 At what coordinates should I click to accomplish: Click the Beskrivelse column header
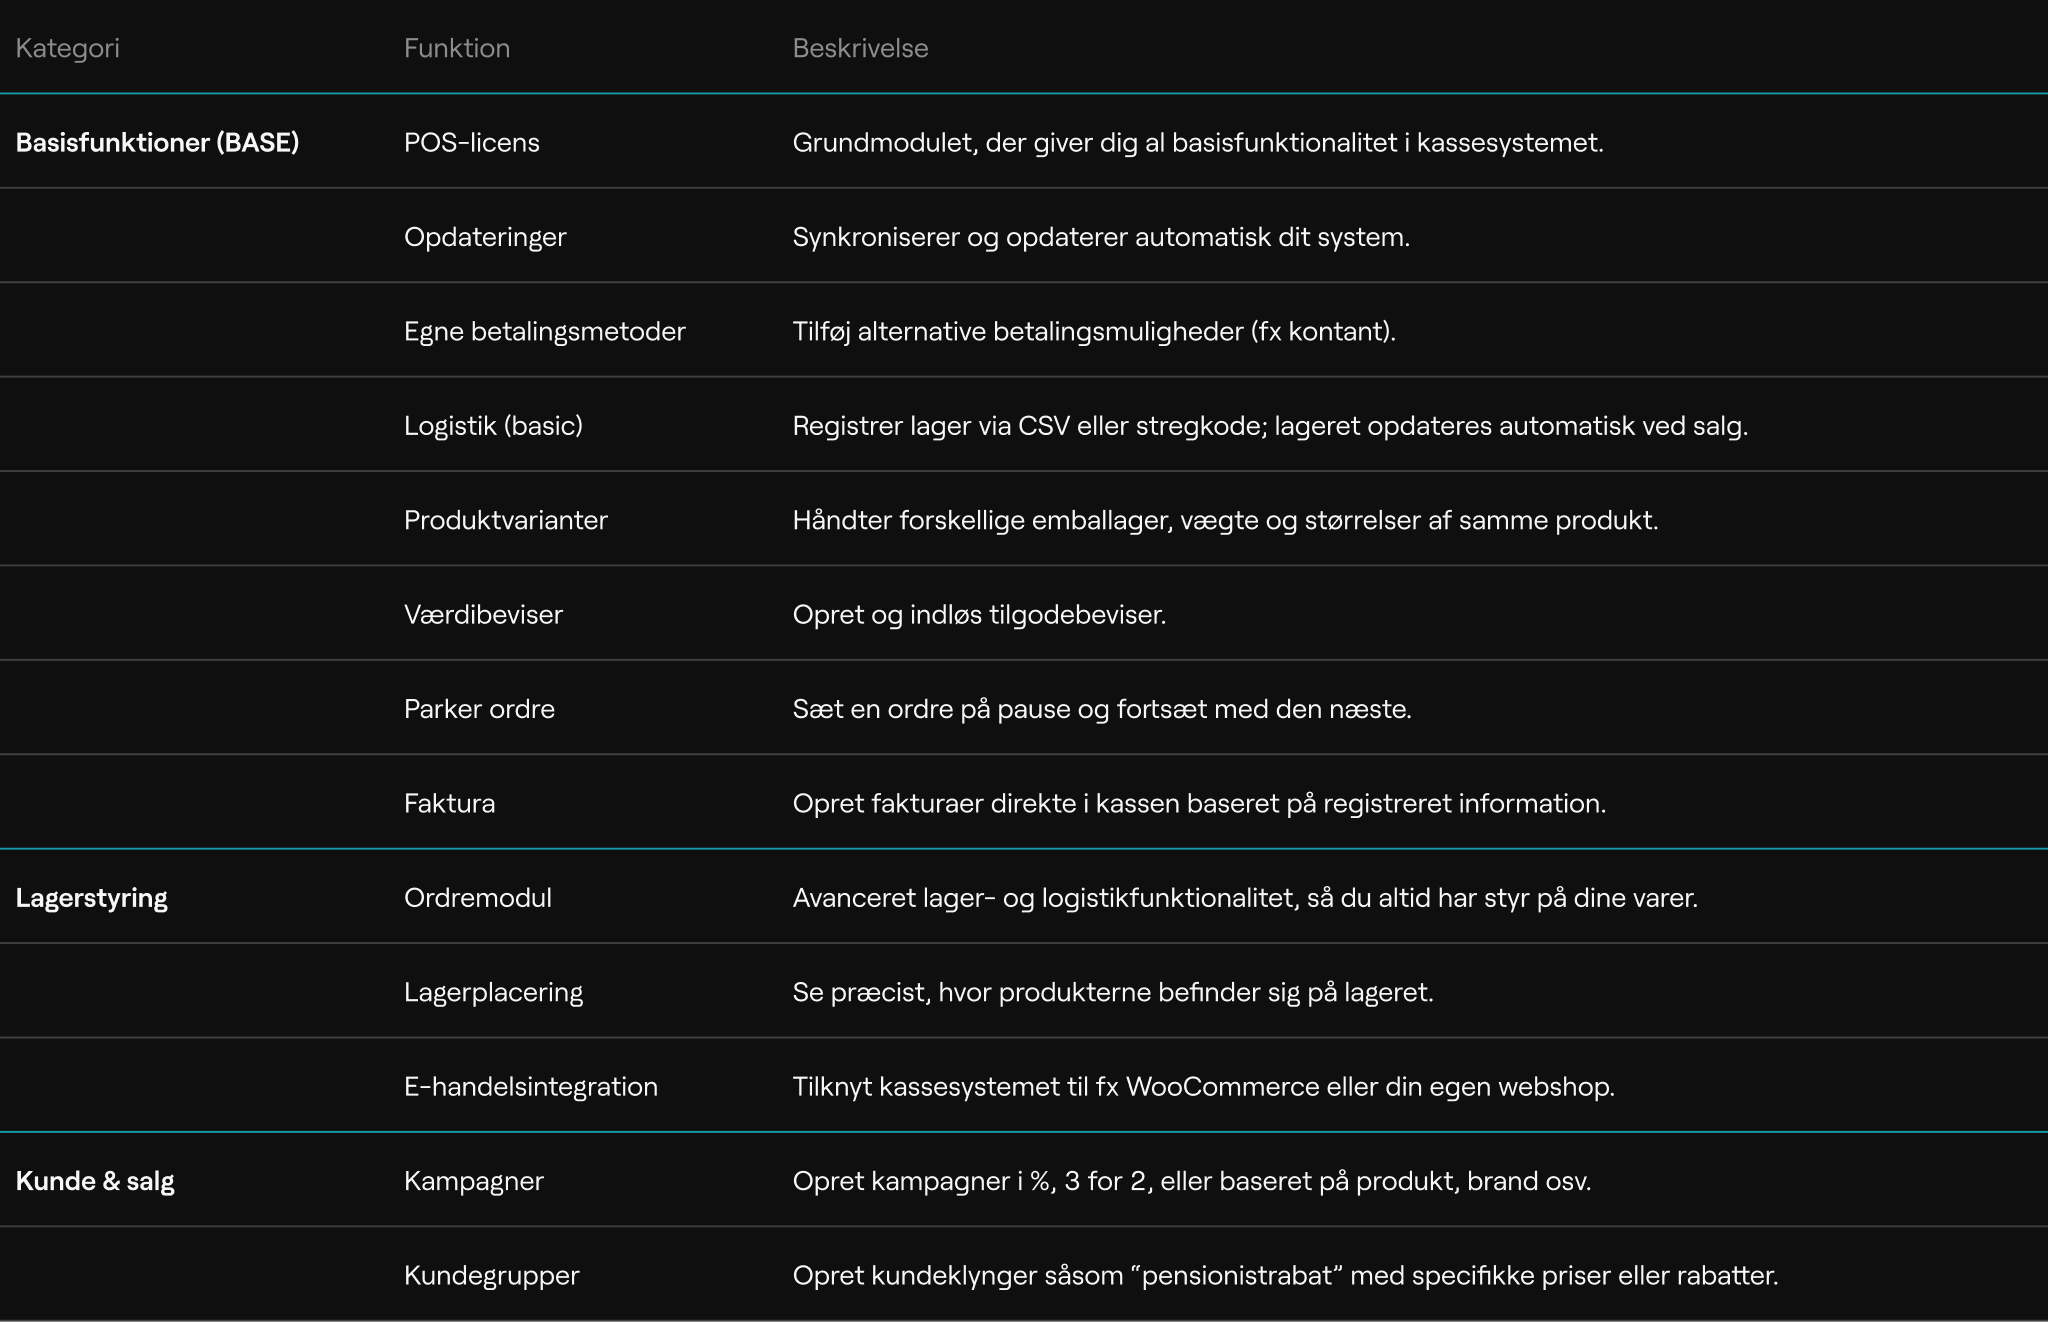pyautogui.click(x=860, y=48)
